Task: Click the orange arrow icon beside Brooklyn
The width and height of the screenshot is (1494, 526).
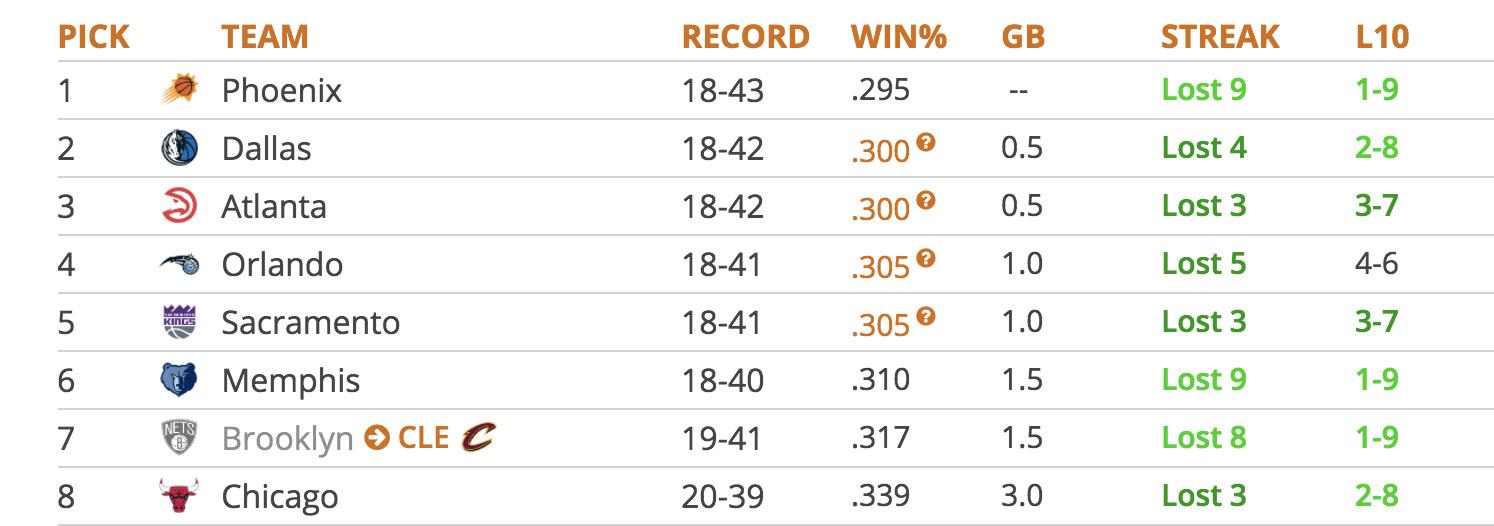Action: (x=376, y=438)
